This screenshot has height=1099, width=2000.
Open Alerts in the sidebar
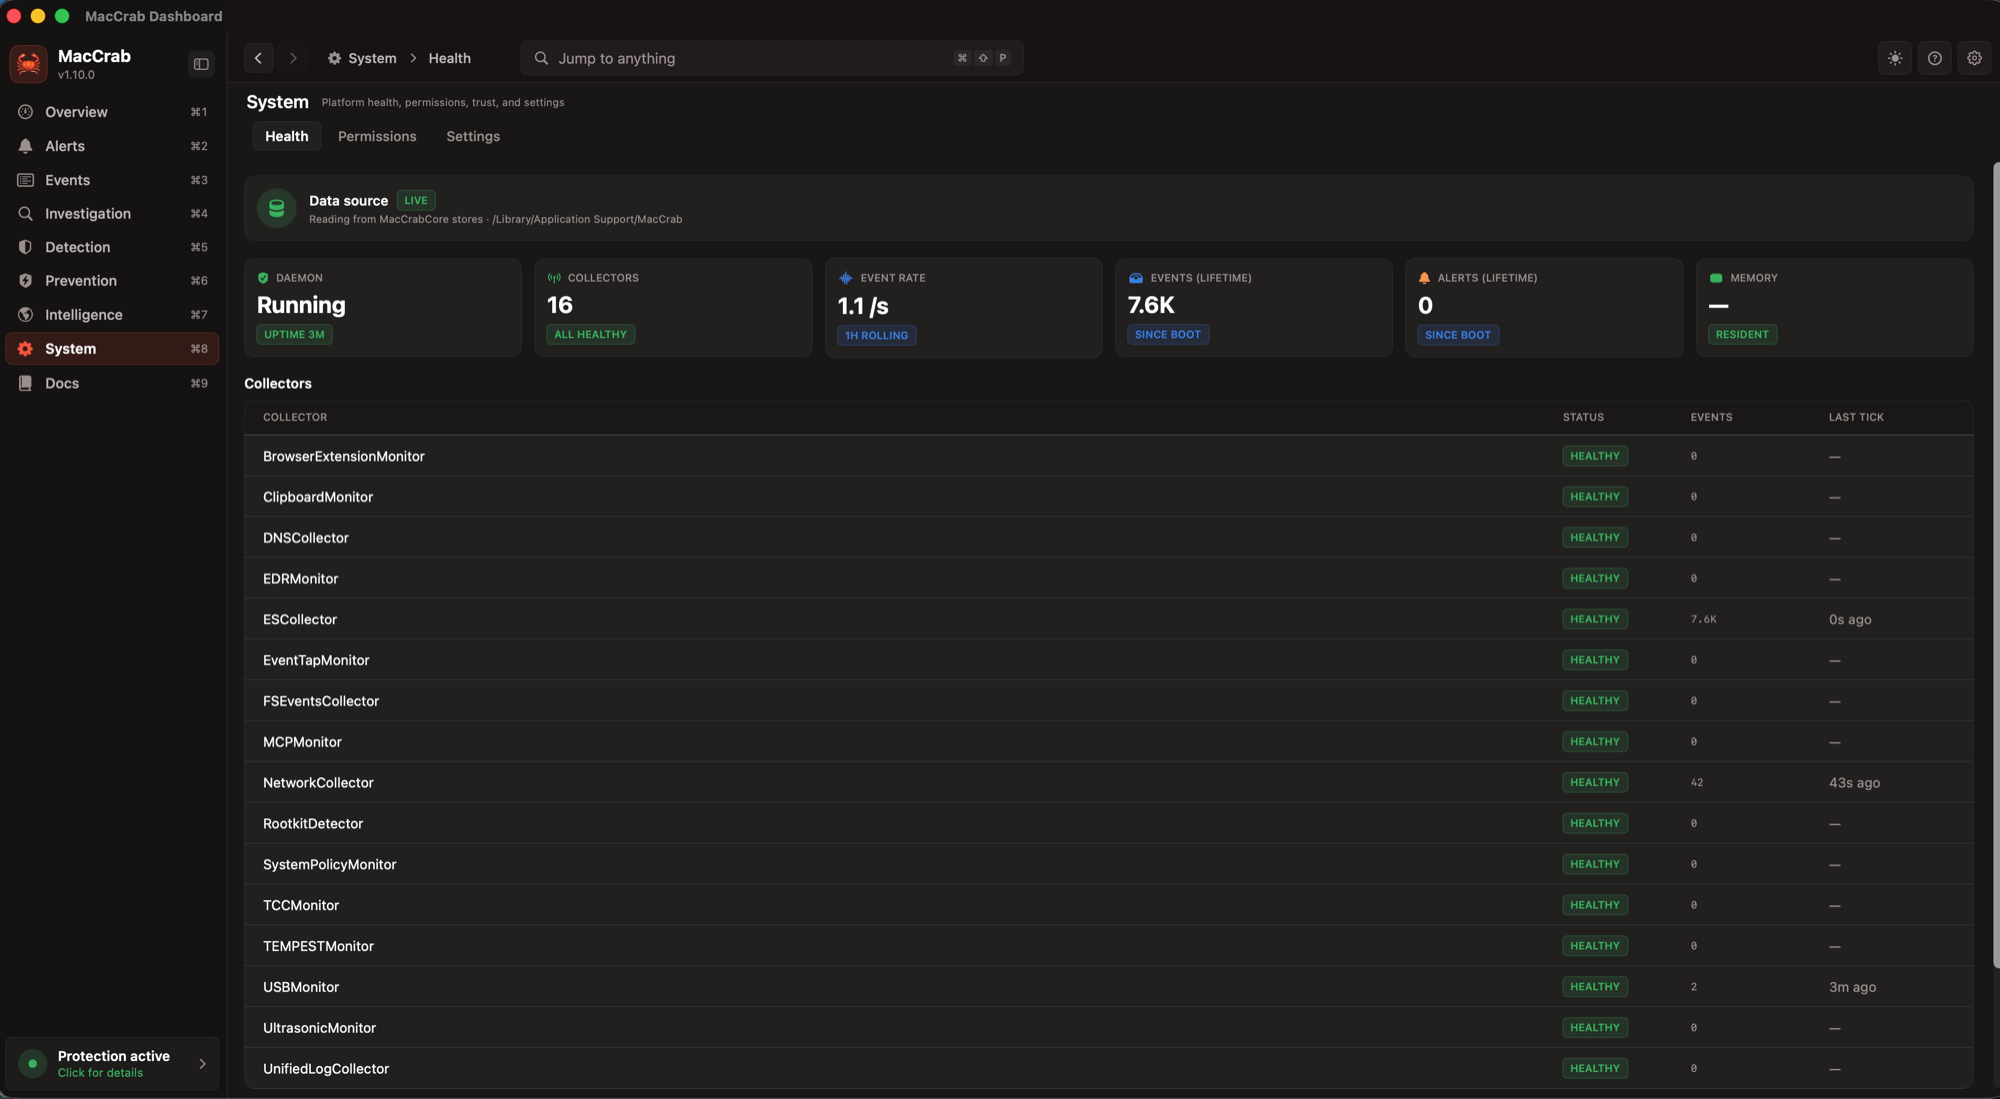pos(112,146)
